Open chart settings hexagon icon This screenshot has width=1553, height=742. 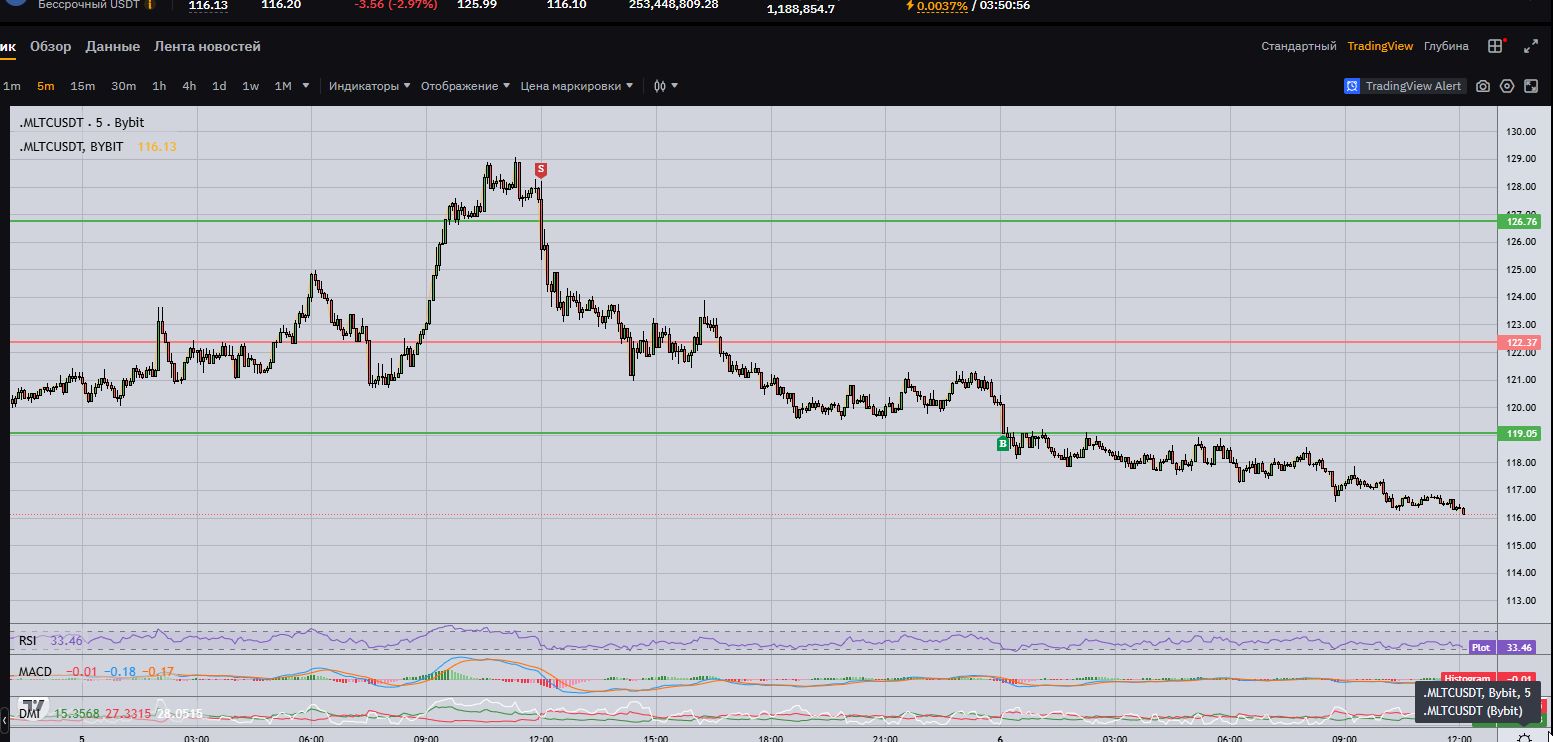tap(1507, 86)
